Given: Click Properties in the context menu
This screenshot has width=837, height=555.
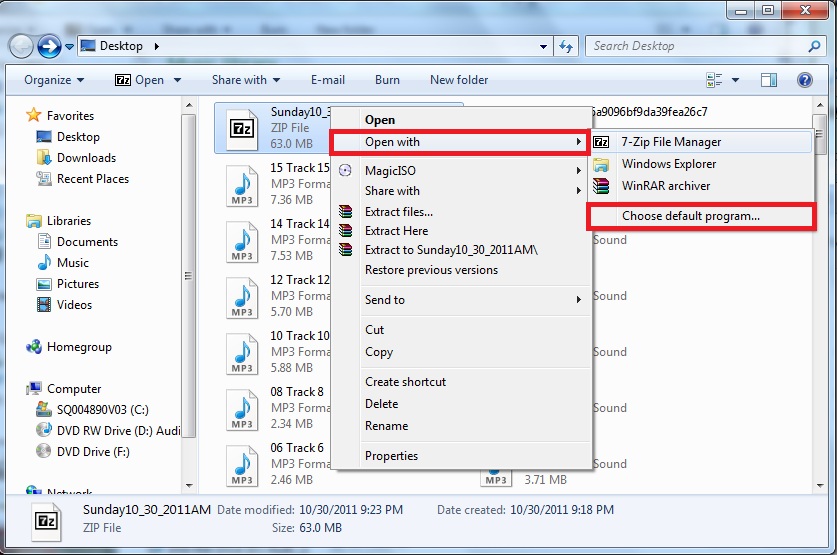Looking at the screenshot, I should [x=391, y=456].
